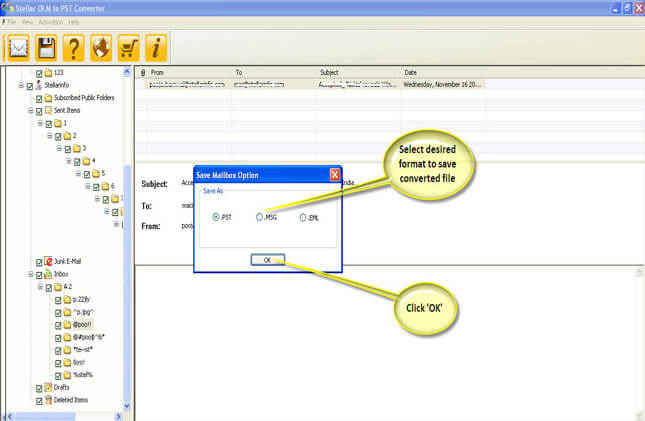Select the Subscribed Public Folders folder icon

pyautogui.click(x=49, y=98)
